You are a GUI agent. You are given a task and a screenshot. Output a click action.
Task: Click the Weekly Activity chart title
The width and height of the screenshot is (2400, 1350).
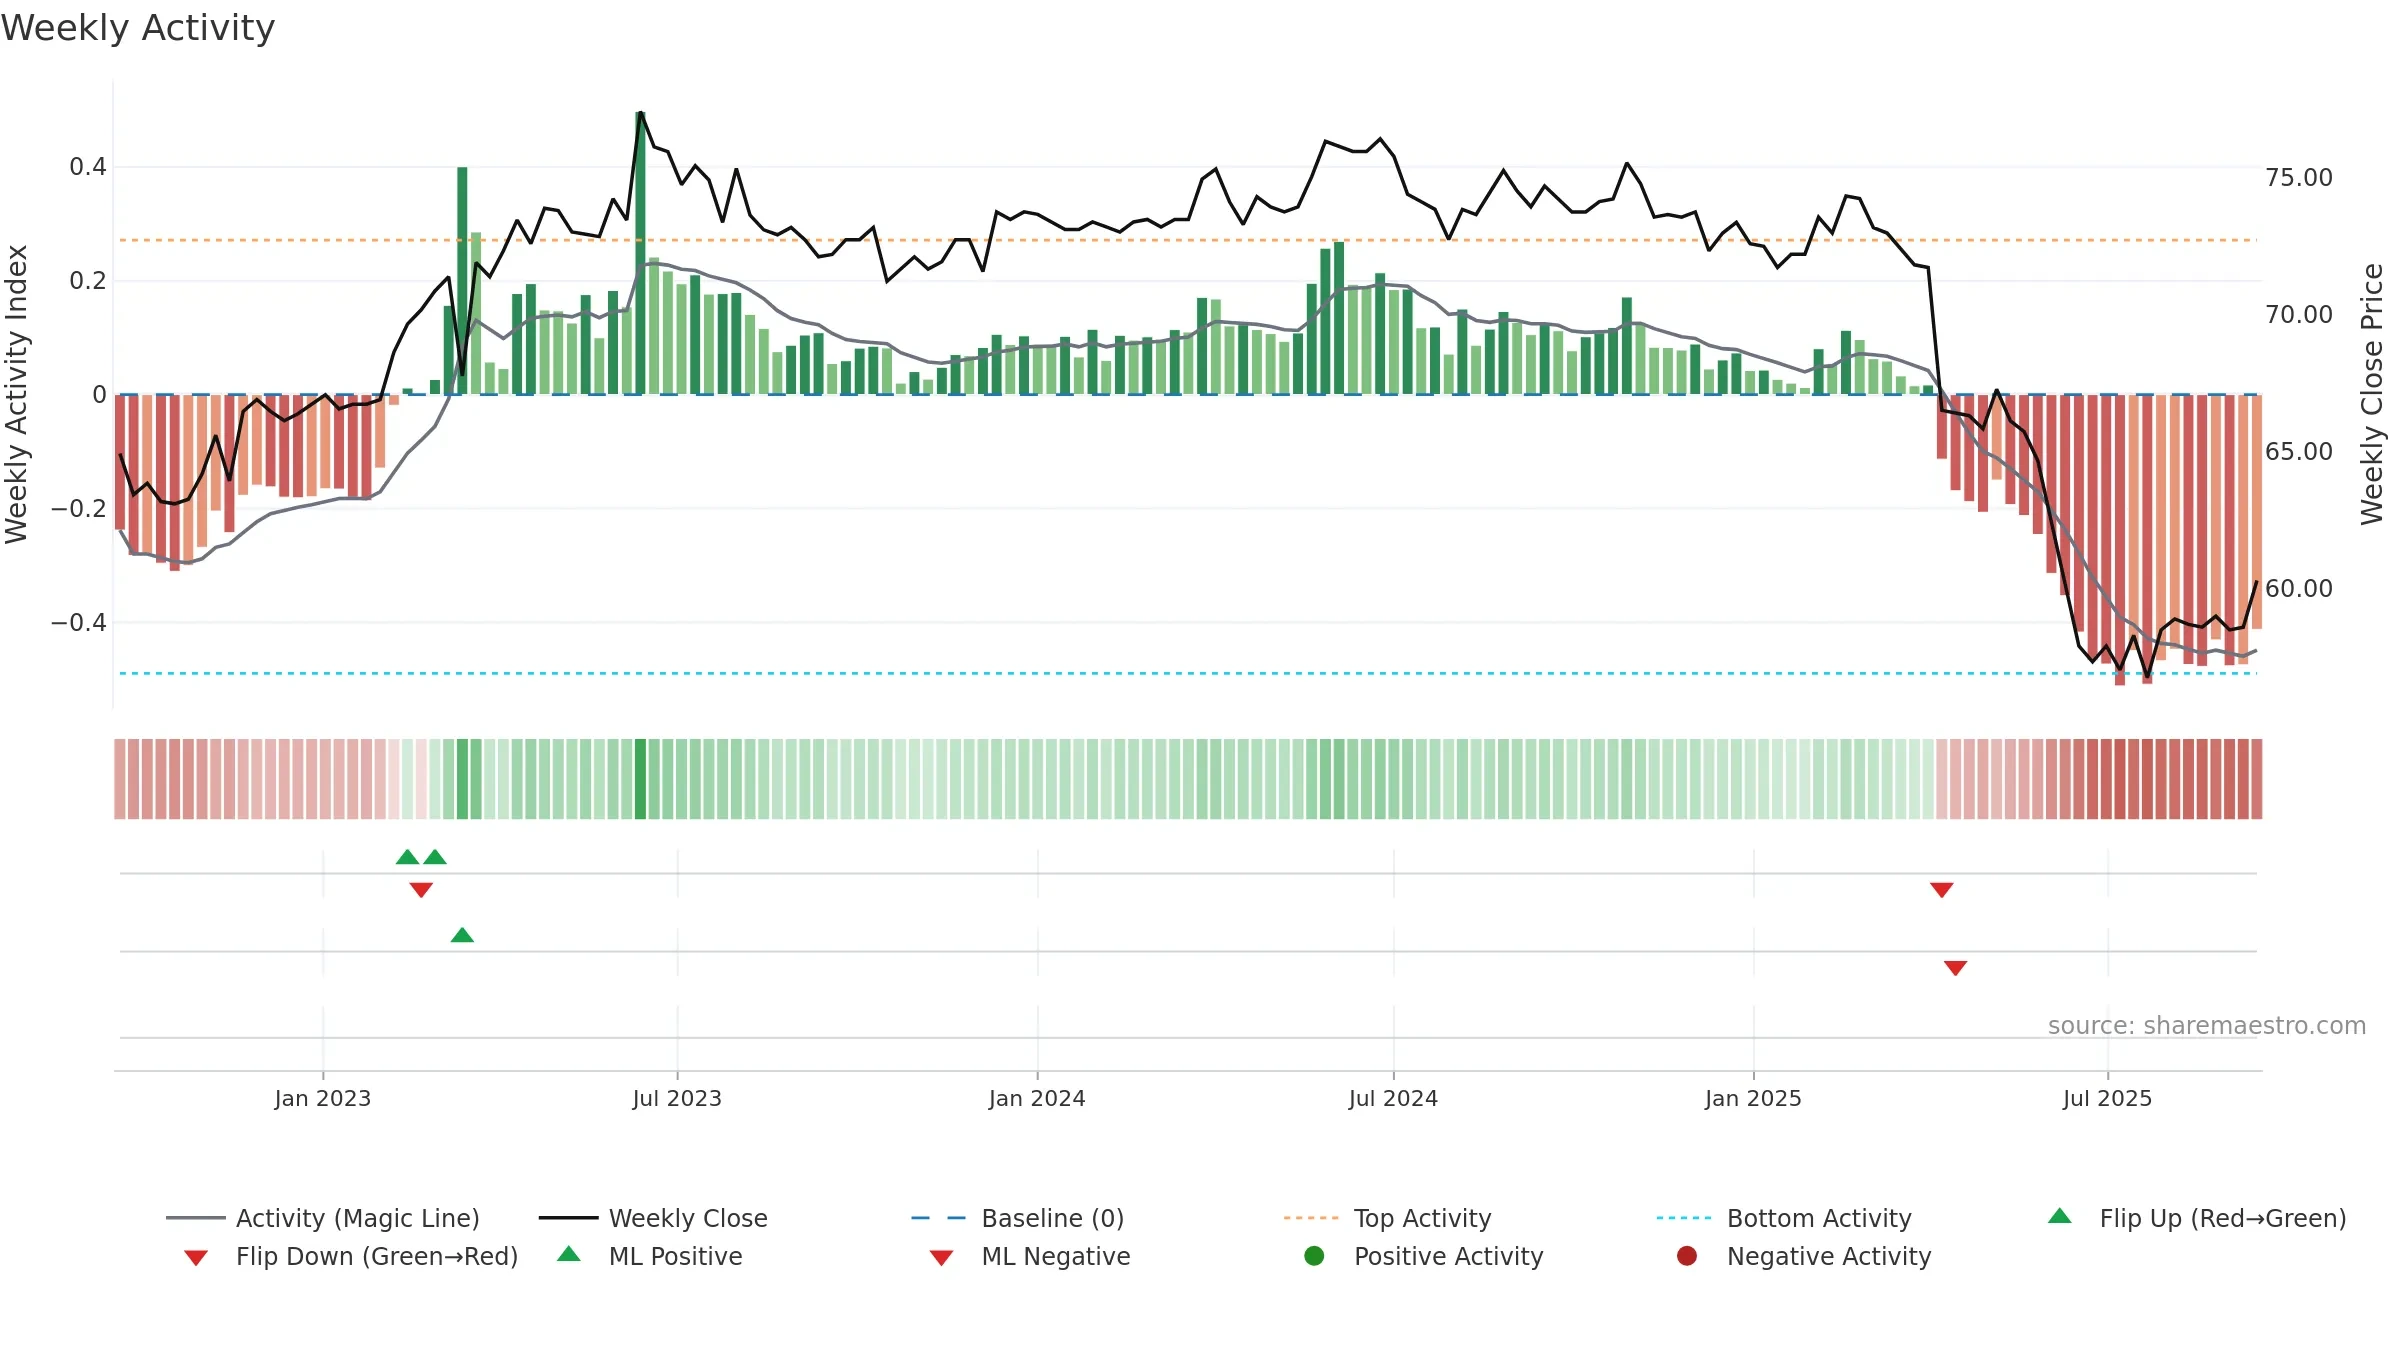tap(138, 28)
